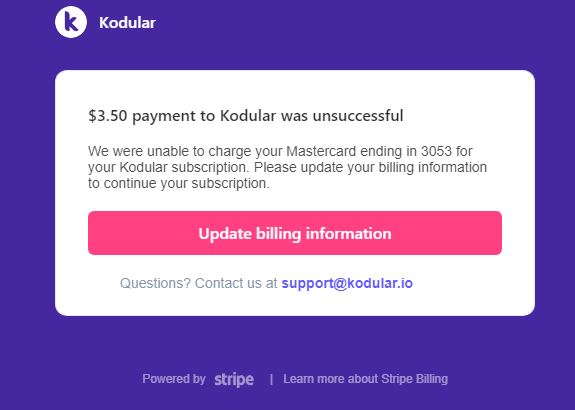Click the payment unsuccessful heading

[246, 116]
